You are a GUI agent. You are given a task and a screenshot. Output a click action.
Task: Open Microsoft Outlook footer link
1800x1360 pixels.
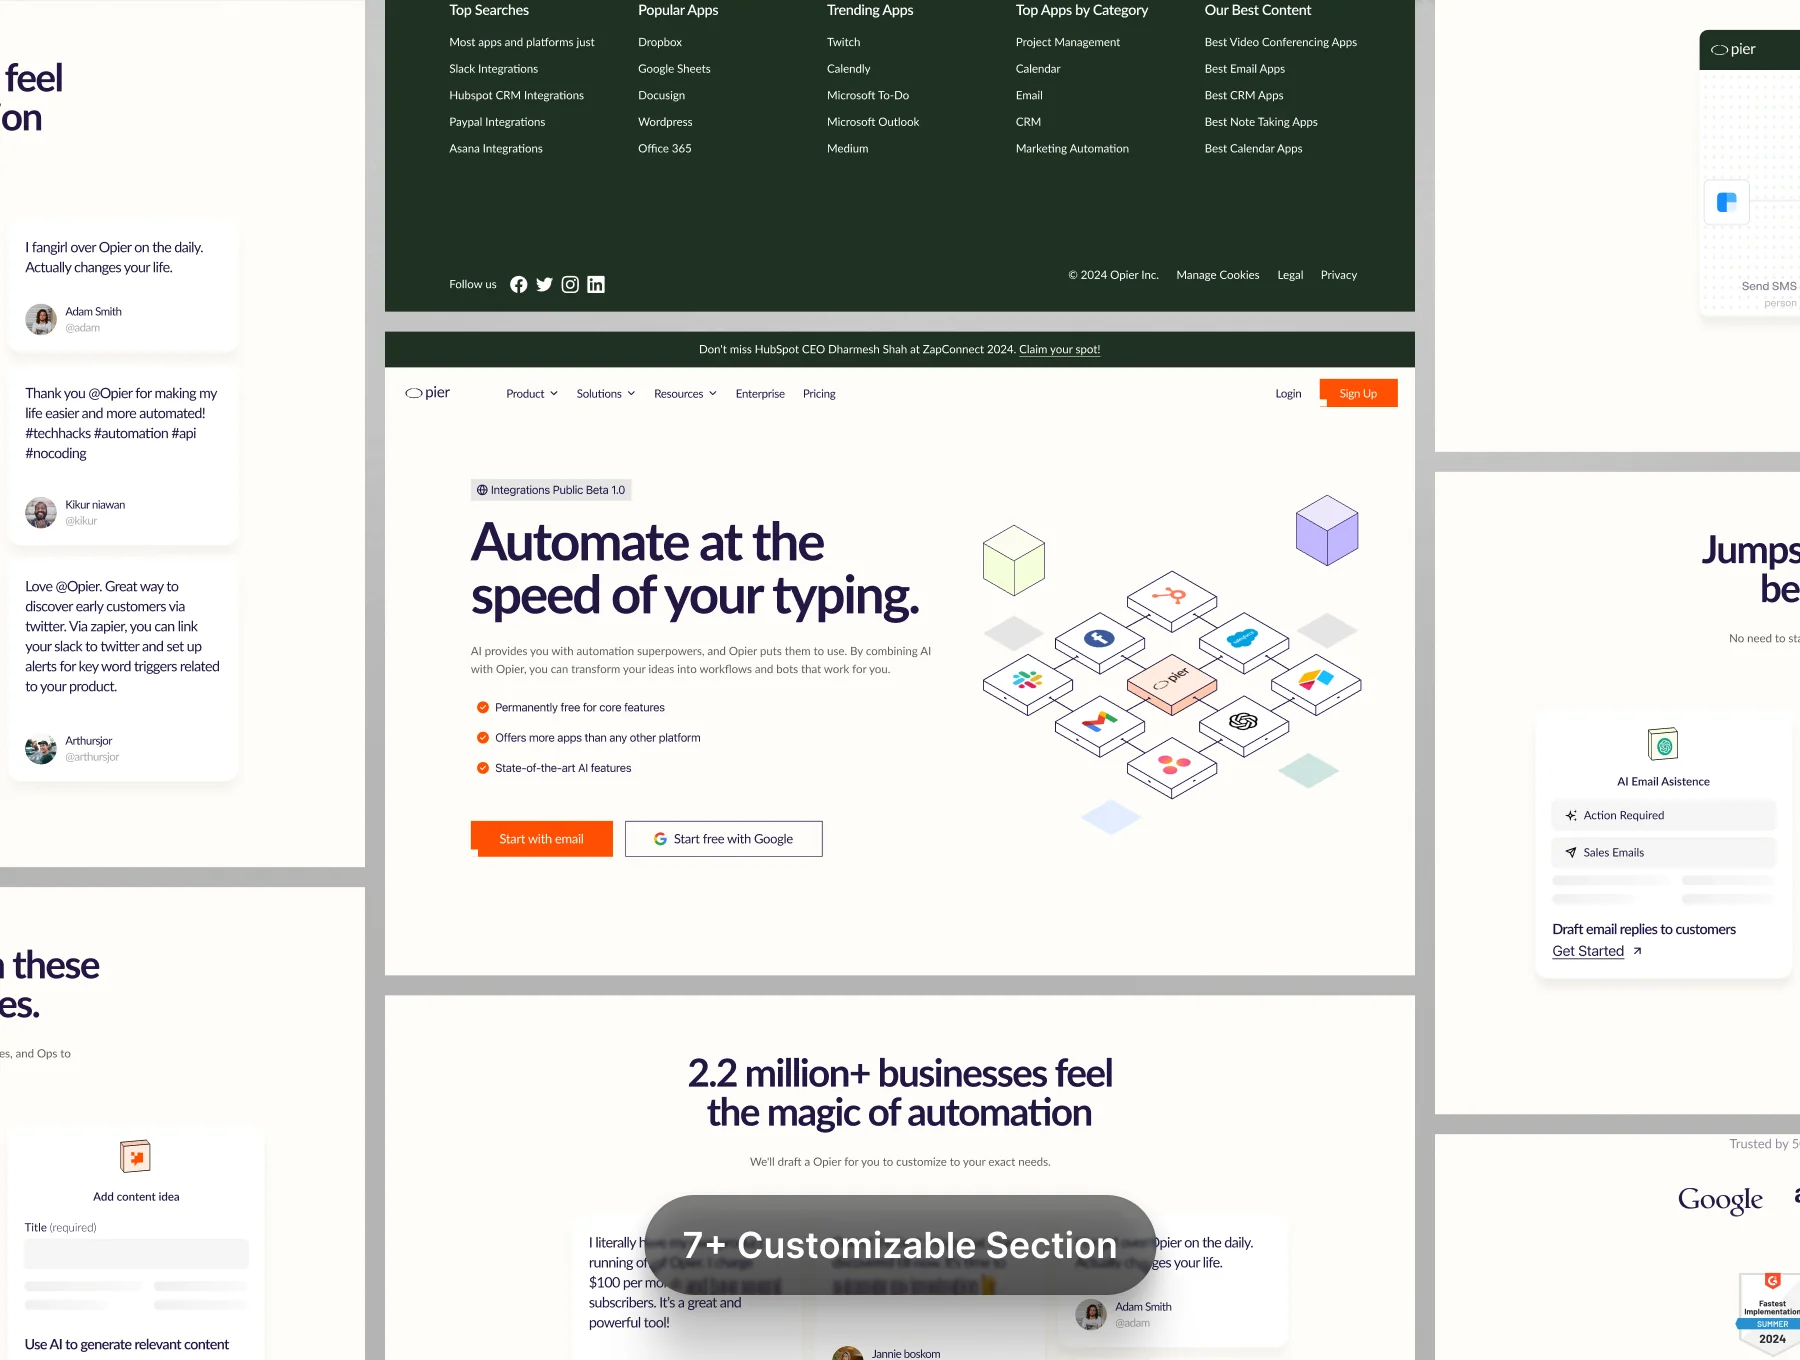872,122
